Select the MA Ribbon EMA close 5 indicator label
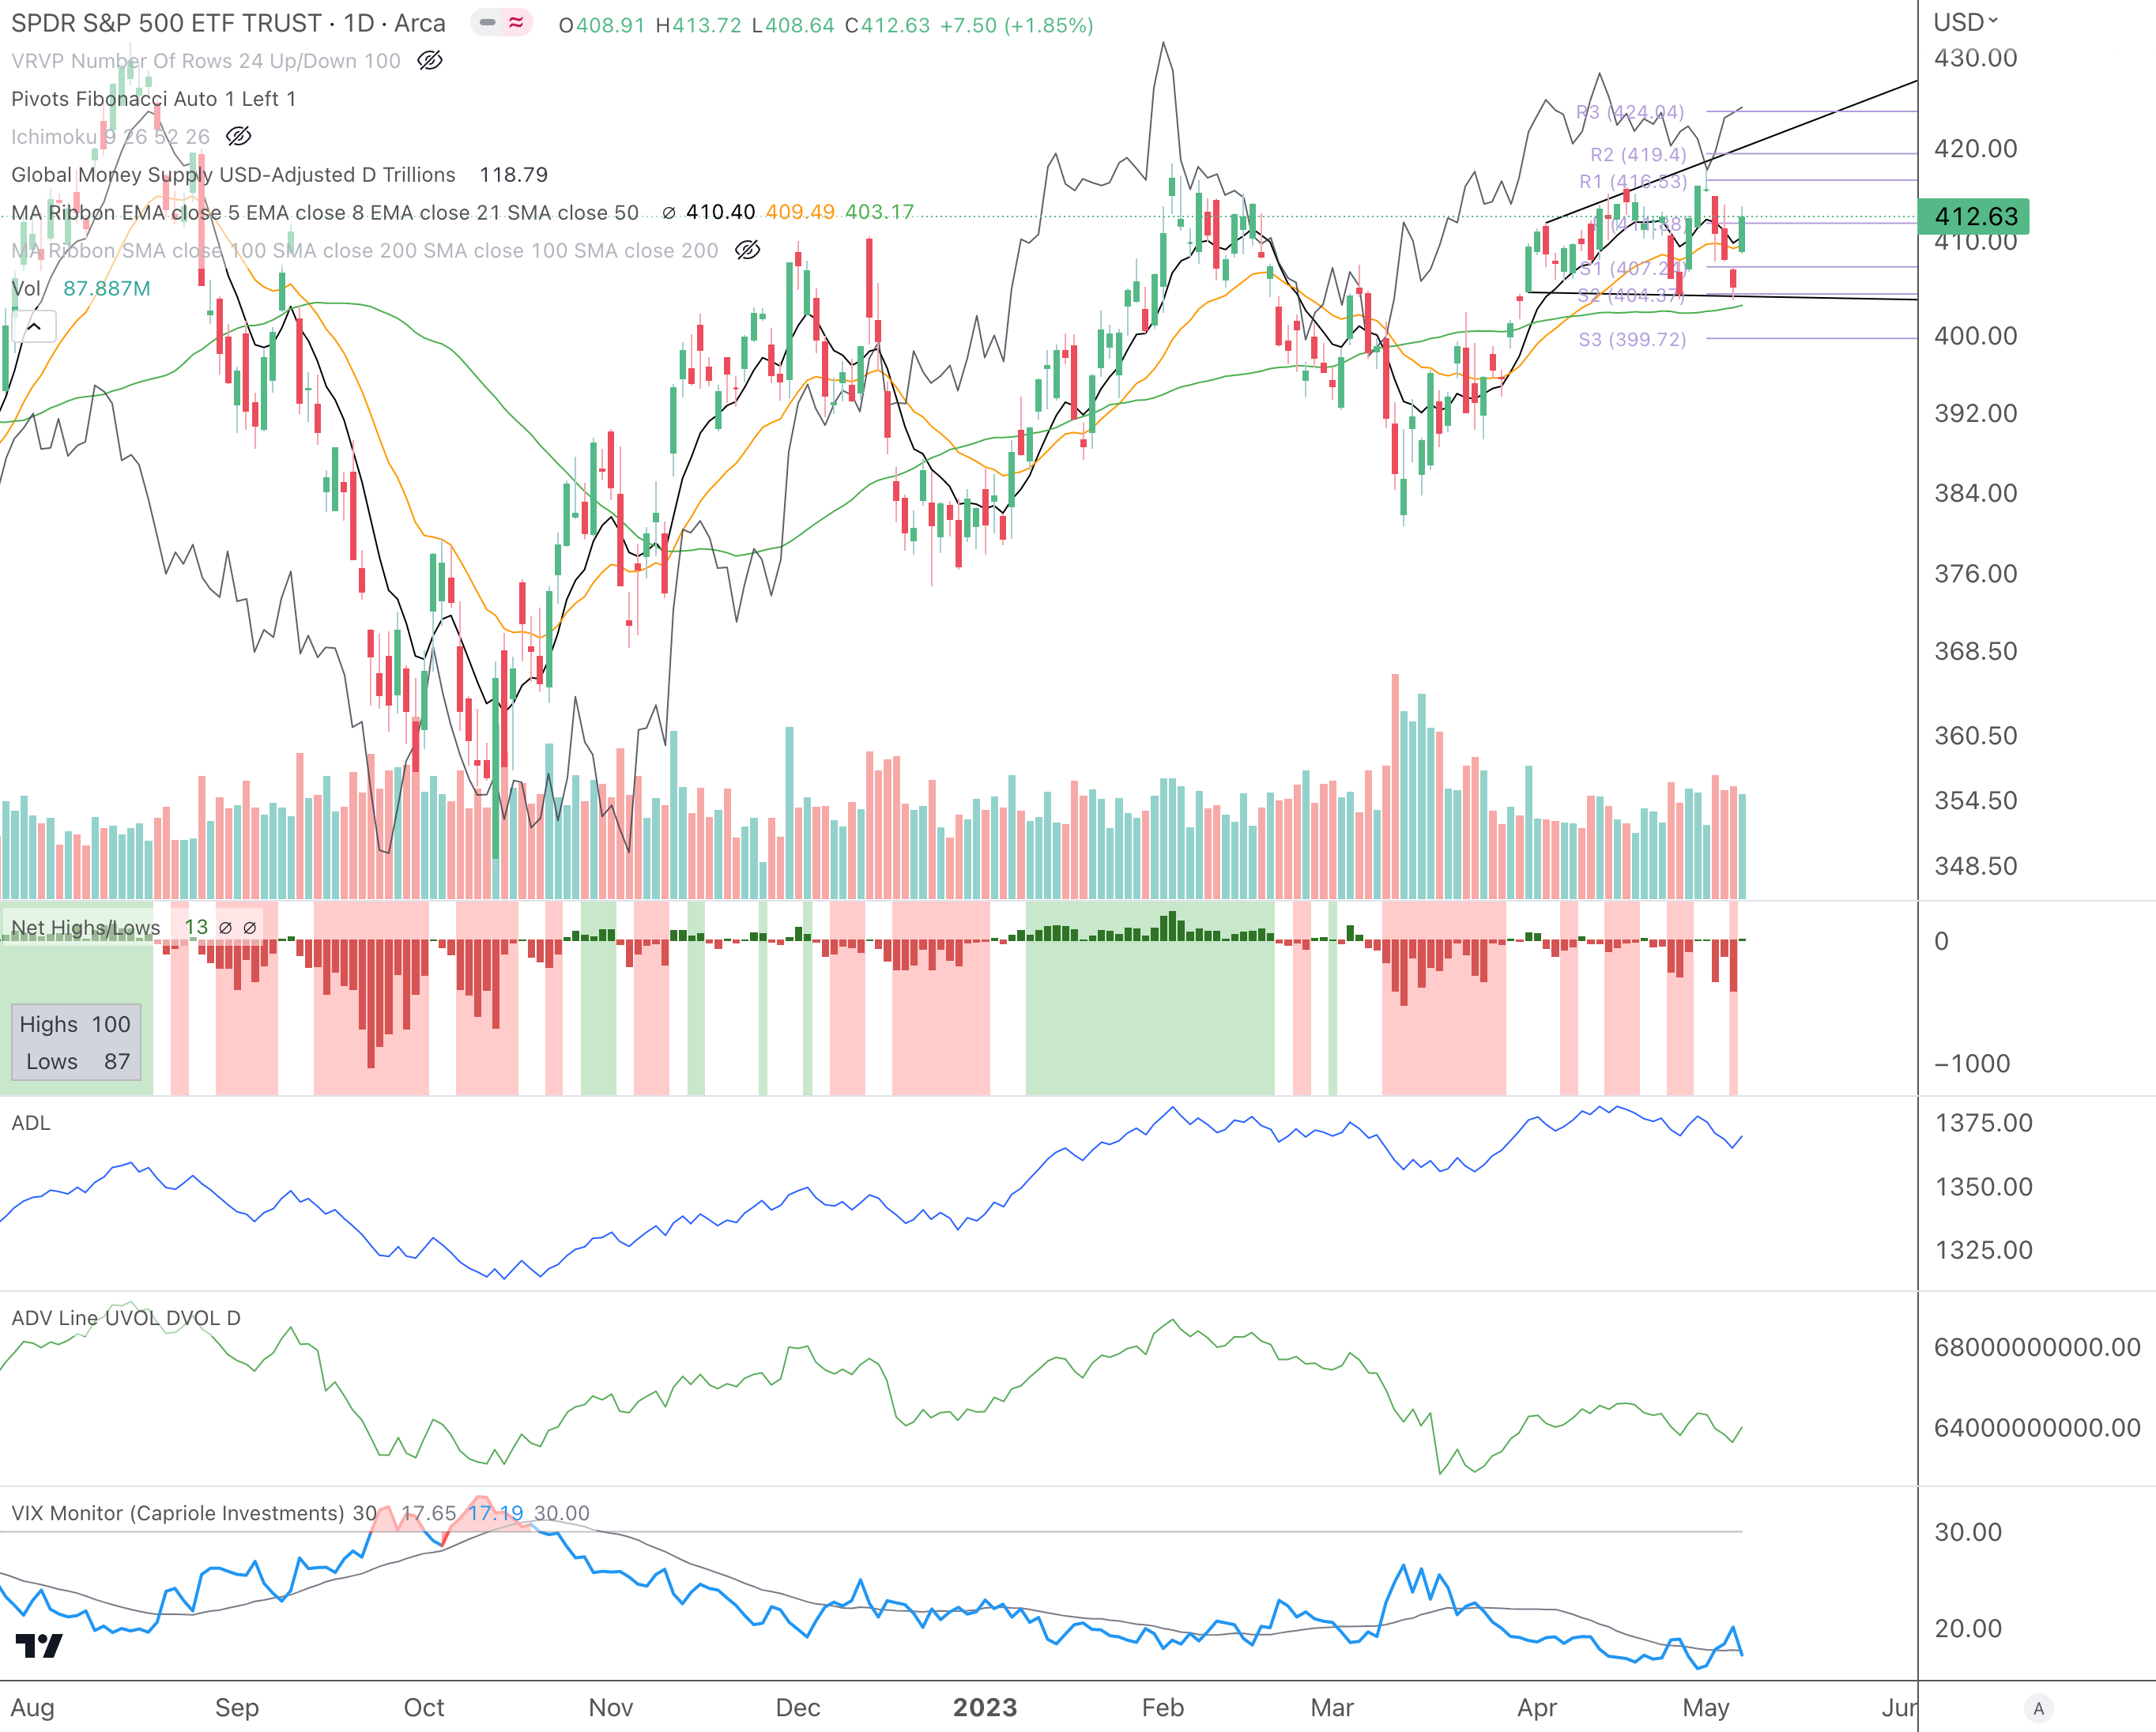The image size is (2156, 1732). [x=325, y=213]
